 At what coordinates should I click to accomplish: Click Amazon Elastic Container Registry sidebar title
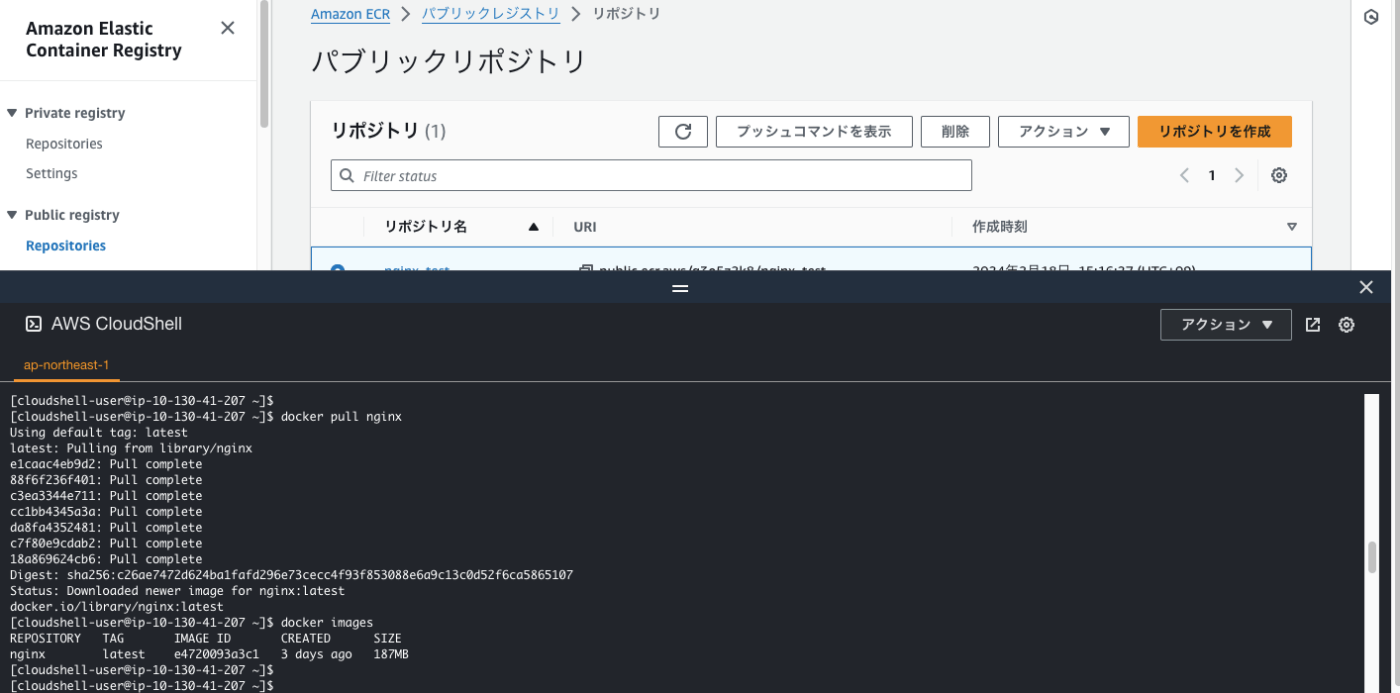(x=104, y=39)
